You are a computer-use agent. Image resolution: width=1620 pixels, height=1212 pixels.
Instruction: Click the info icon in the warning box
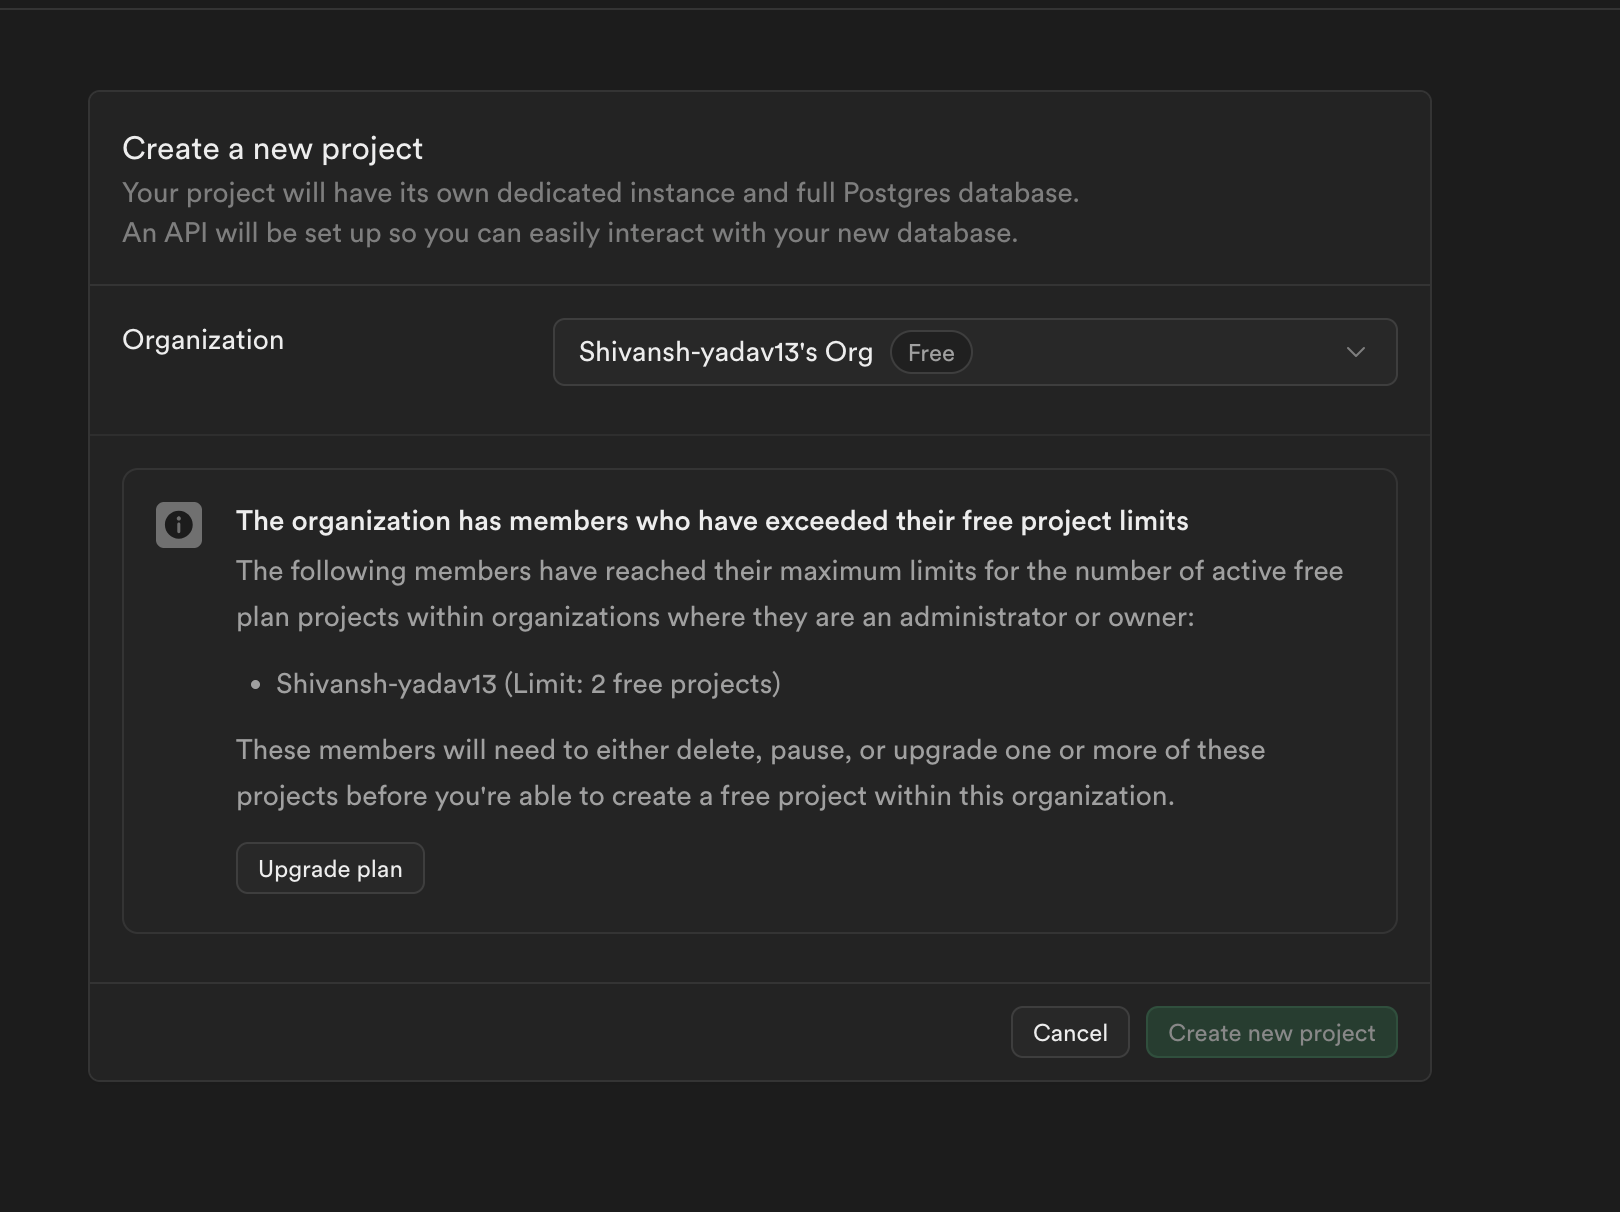(x=179, y=525)
